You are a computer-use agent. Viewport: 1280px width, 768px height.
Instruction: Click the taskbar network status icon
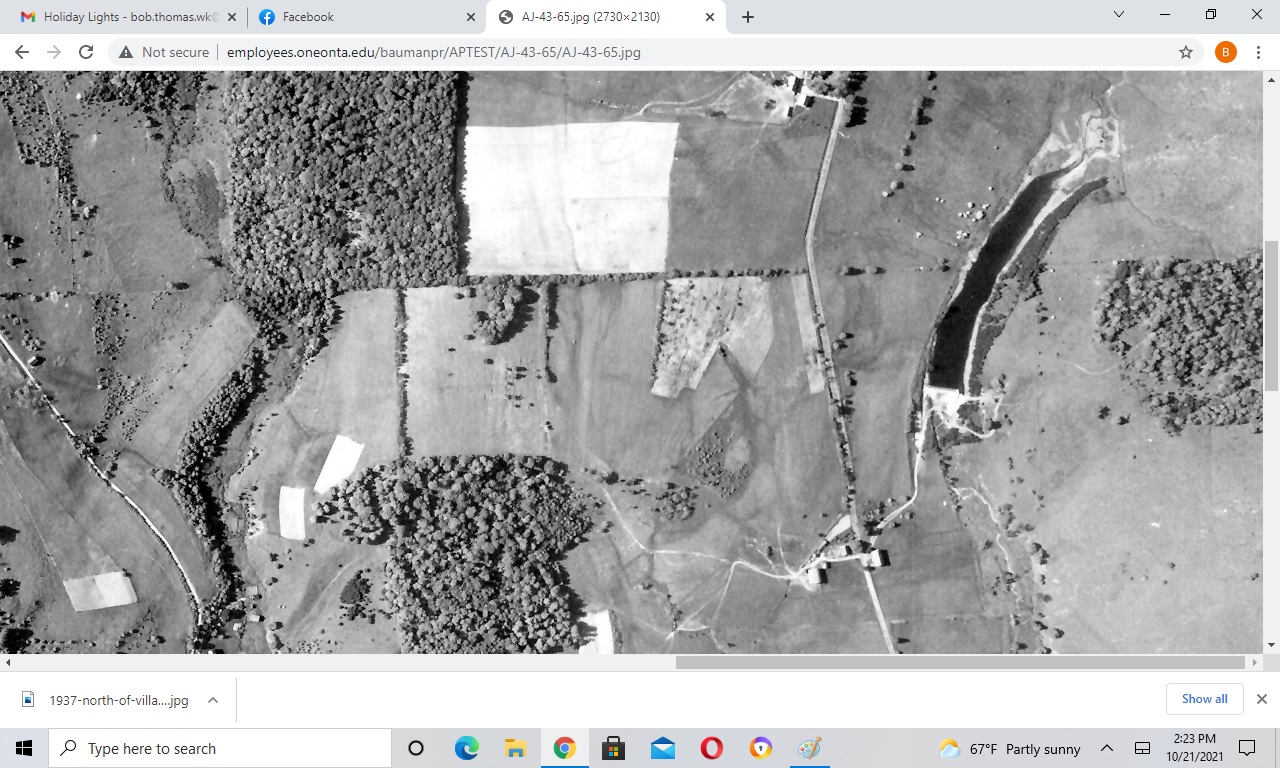pos(1142,748)
